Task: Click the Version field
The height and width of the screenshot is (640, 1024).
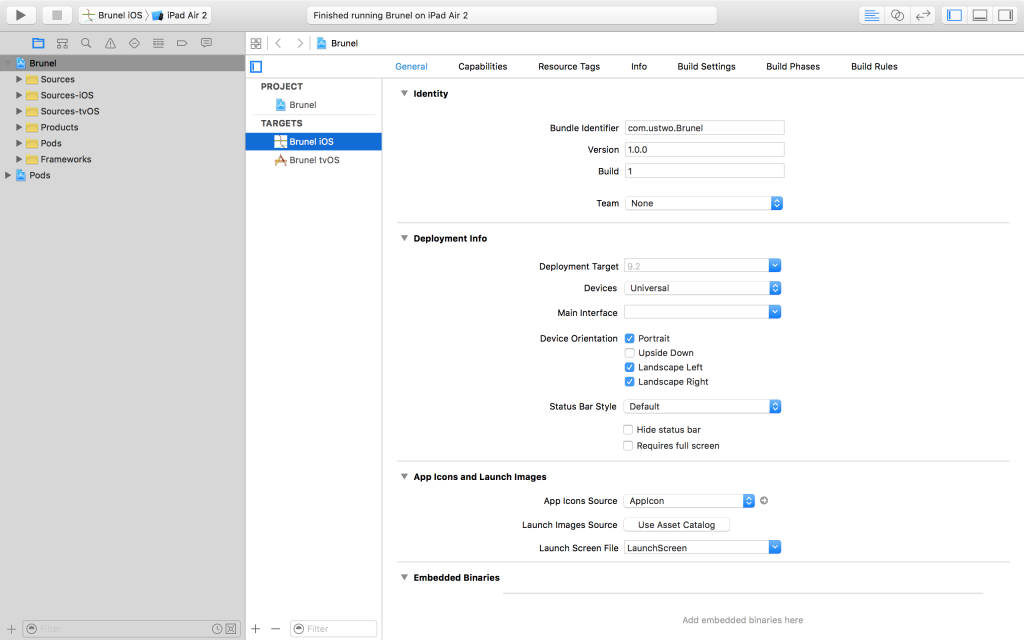Action: (x=705, y=150)
